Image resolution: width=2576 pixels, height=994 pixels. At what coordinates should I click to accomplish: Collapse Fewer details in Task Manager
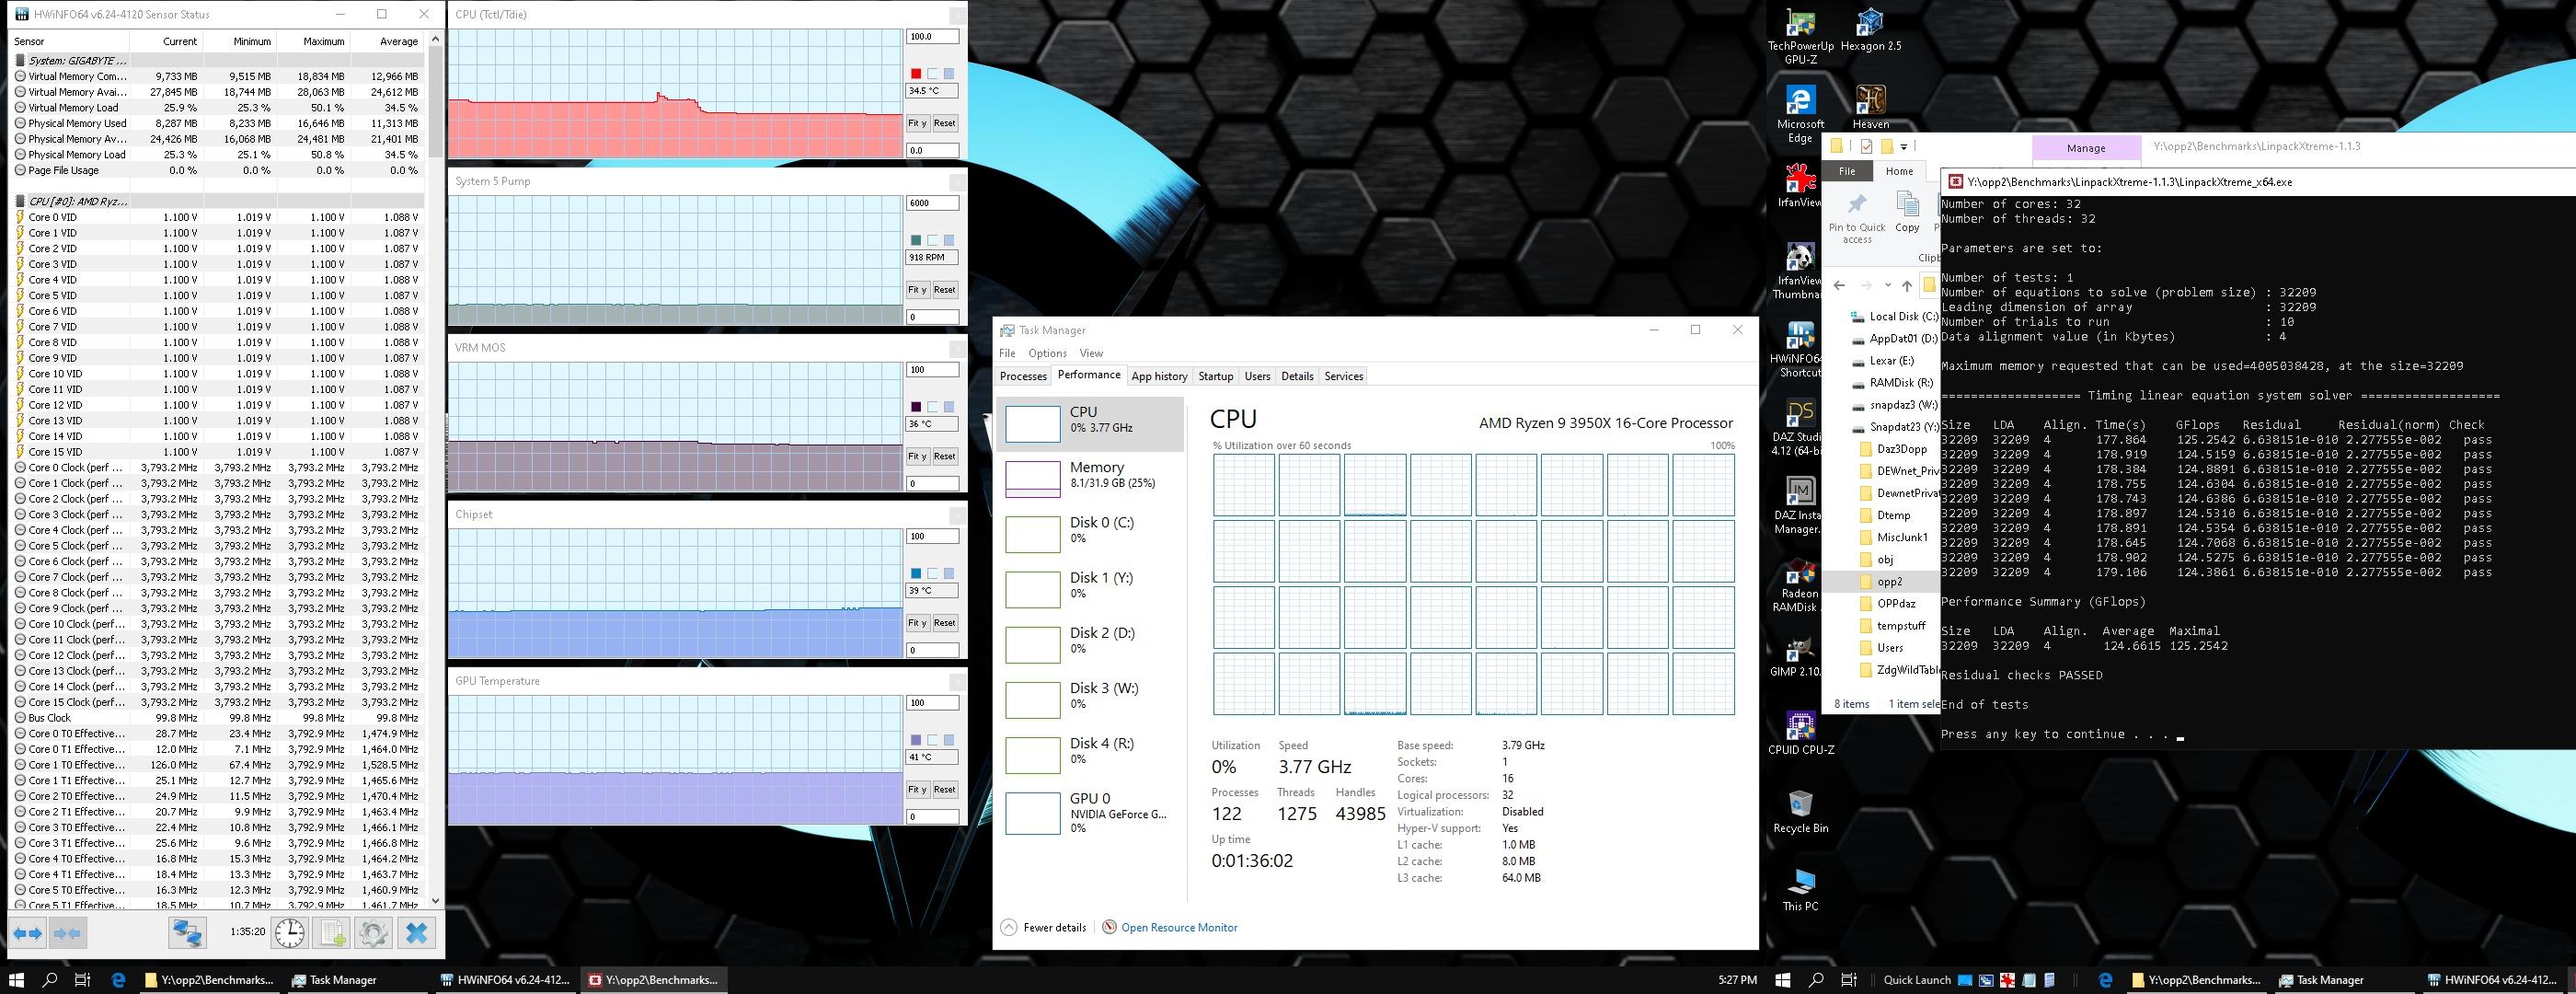click(x=1044, y=927)
